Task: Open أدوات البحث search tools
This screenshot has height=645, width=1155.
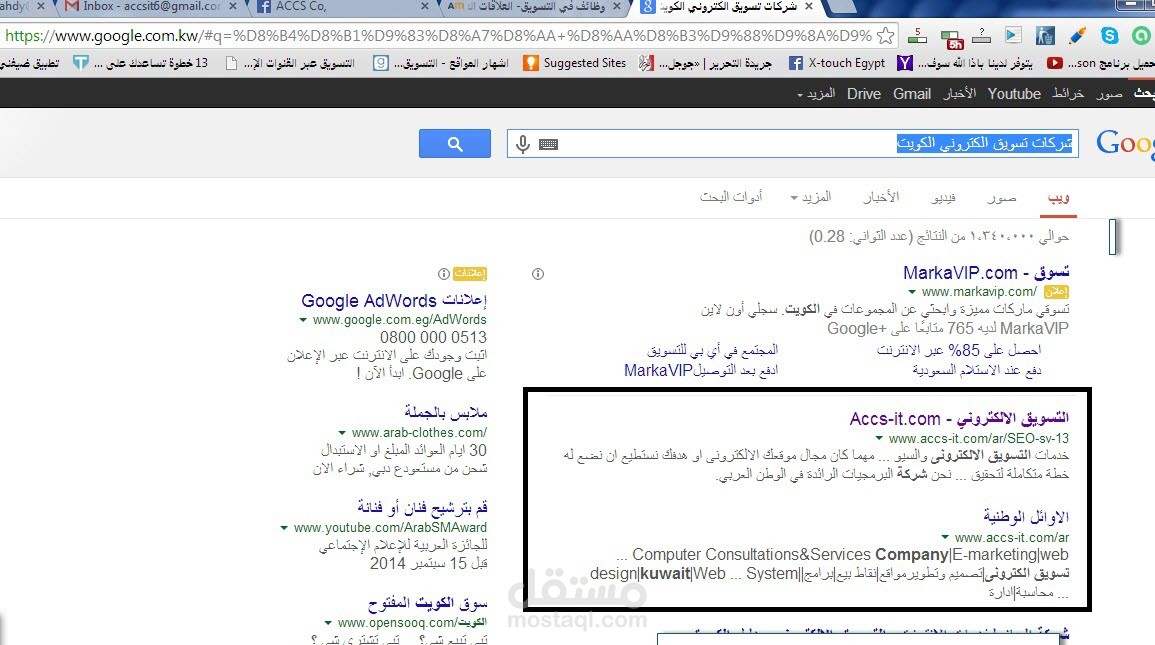Action: pos(731,197)
